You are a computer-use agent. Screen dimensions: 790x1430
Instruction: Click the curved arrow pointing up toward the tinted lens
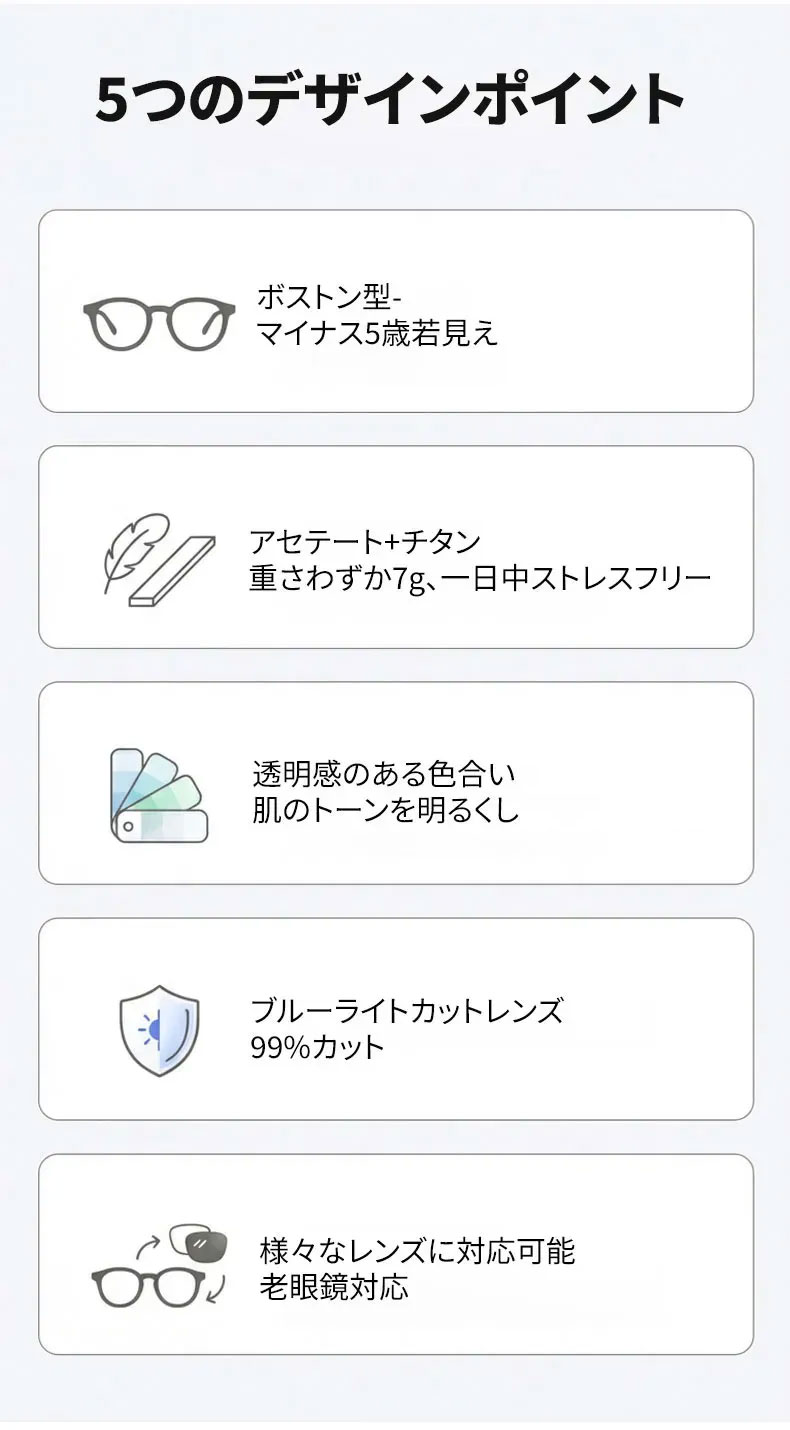pos(146,1243)
